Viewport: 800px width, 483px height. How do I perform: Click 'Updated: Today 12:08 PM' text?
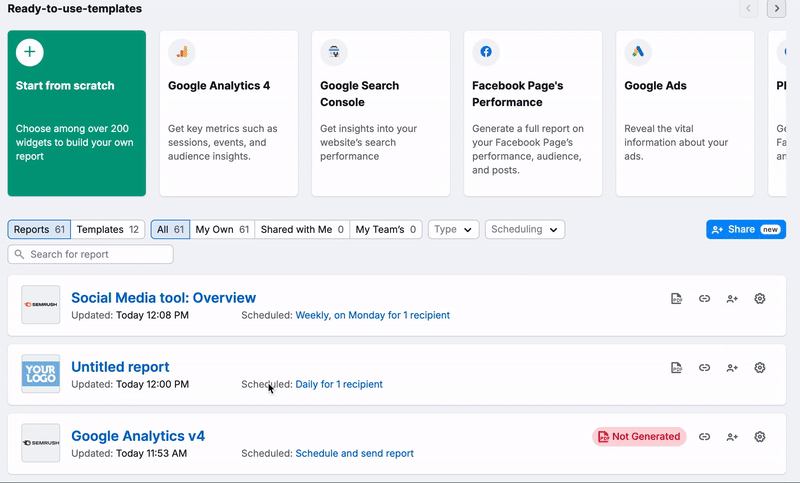[x=130, y=315]
